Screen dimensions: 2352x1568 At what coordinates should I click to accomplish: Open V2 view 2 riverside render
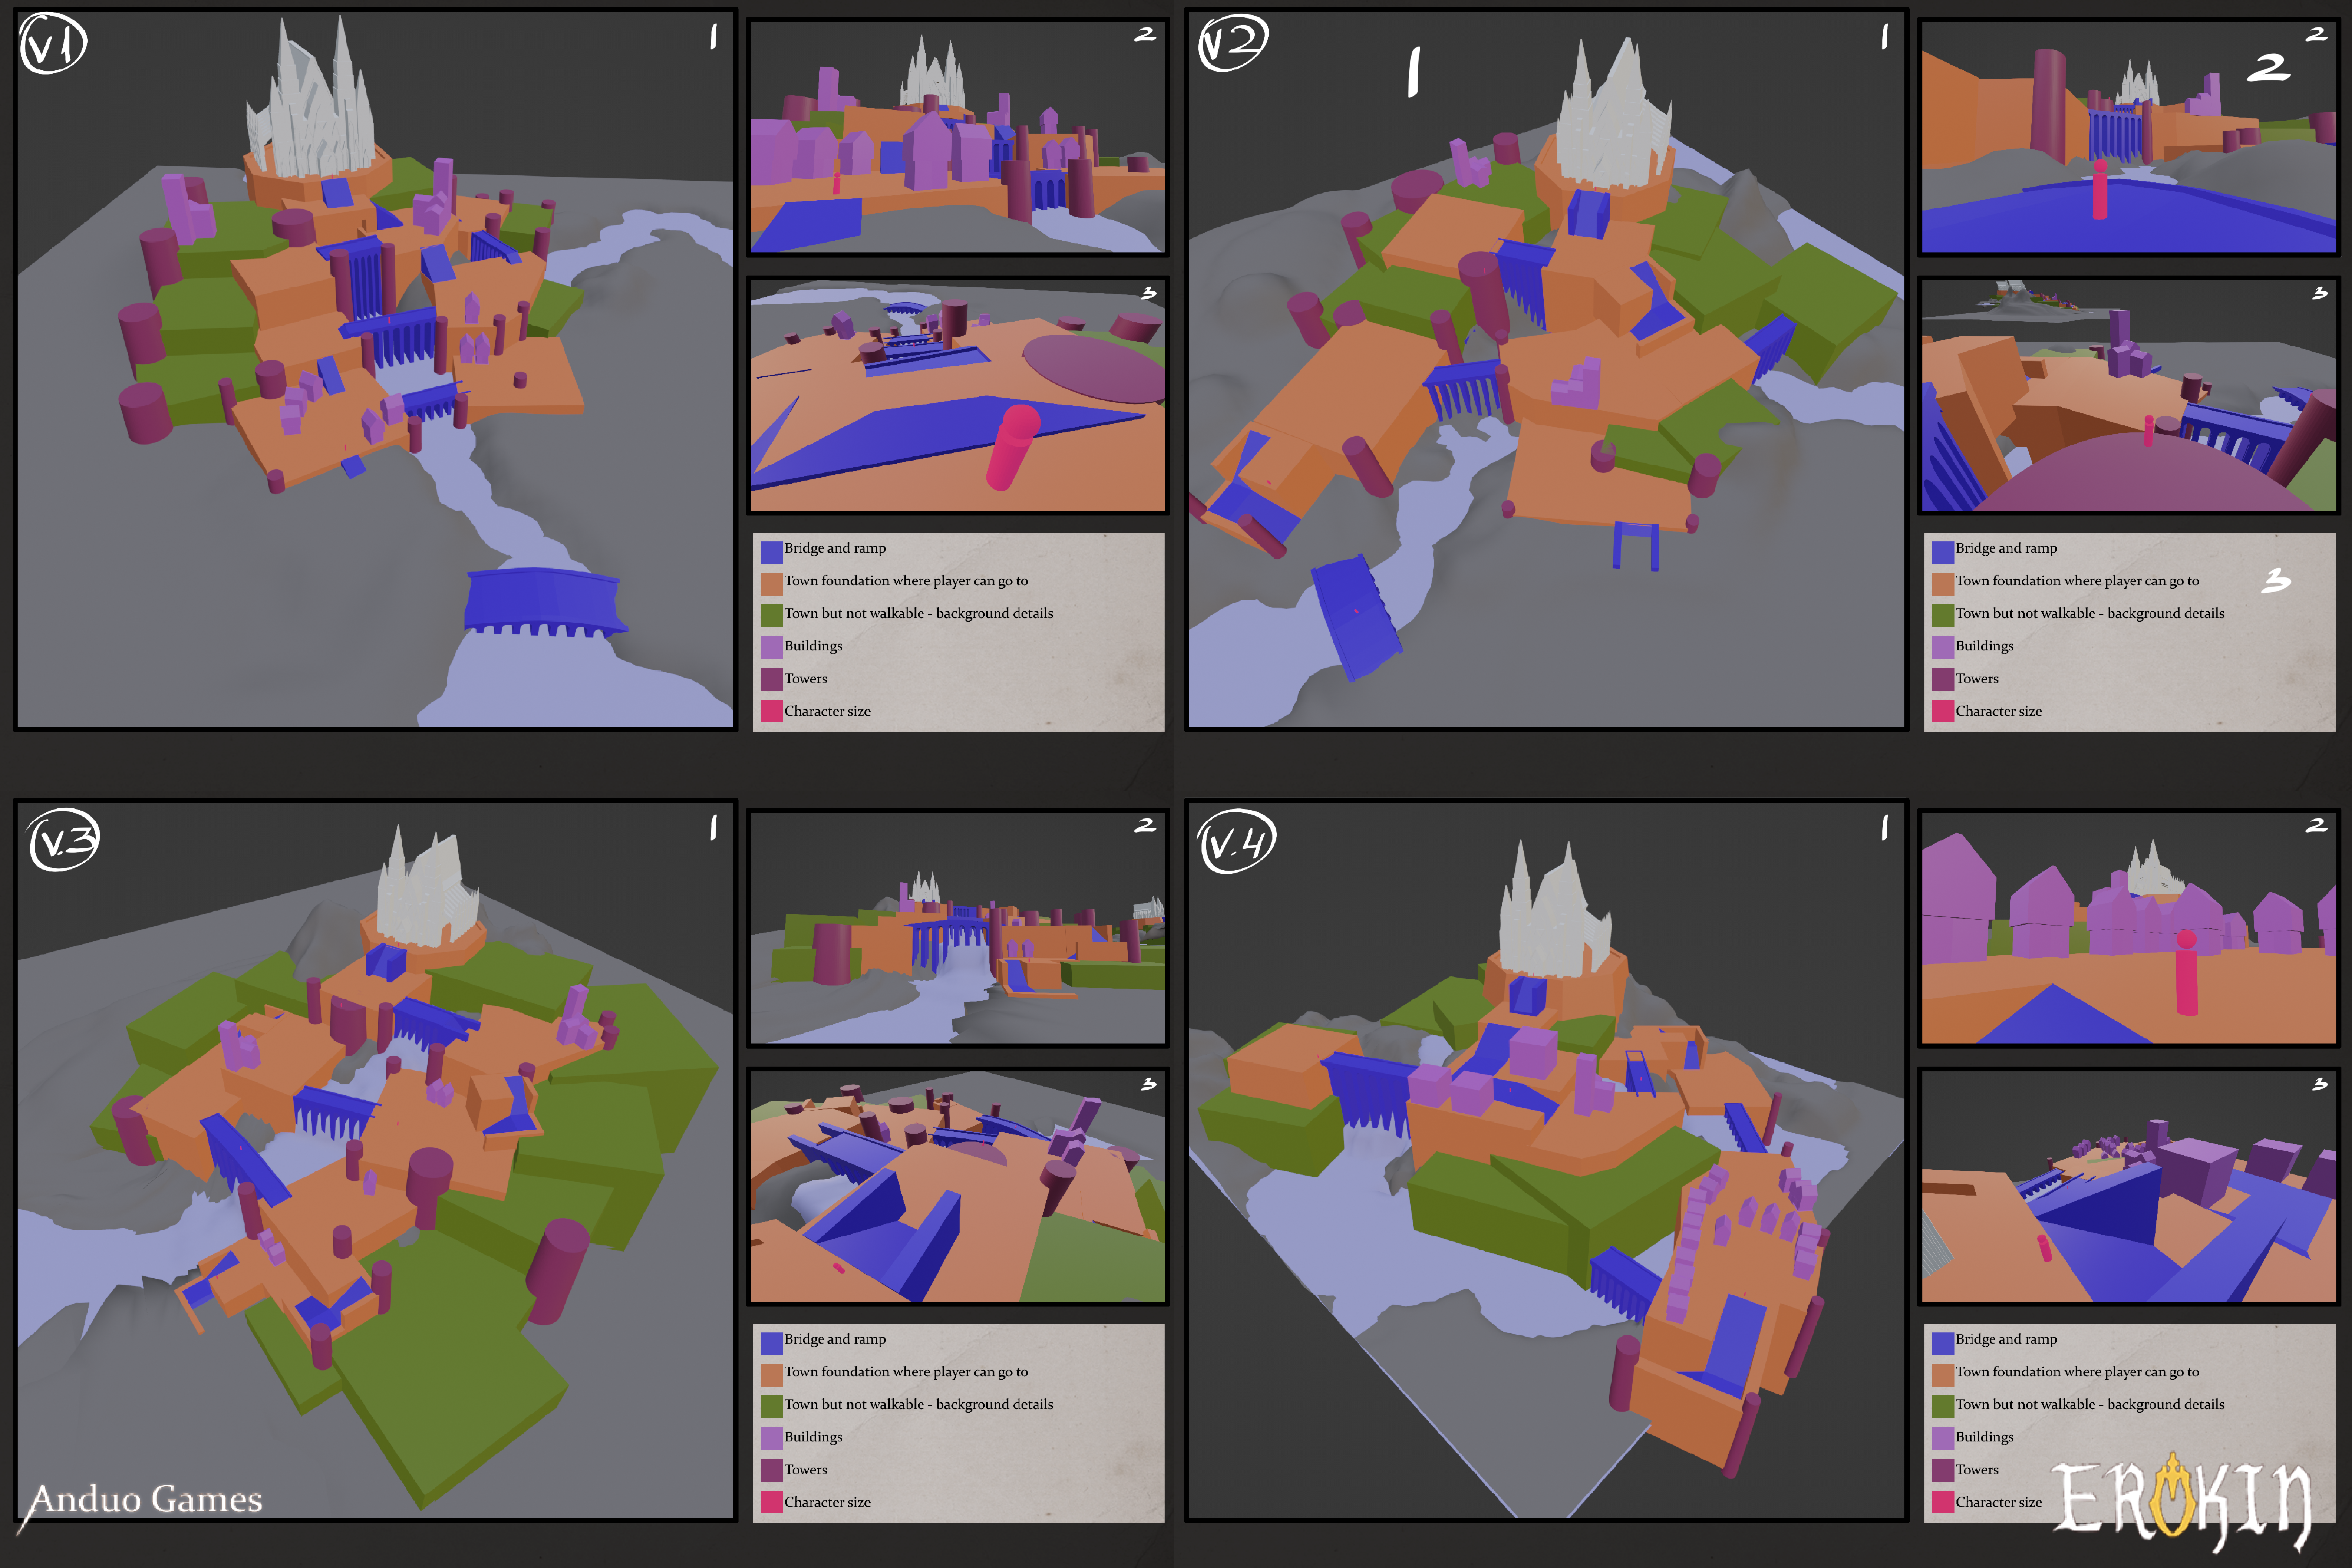pyautogui.click(x=2129, y=137)
